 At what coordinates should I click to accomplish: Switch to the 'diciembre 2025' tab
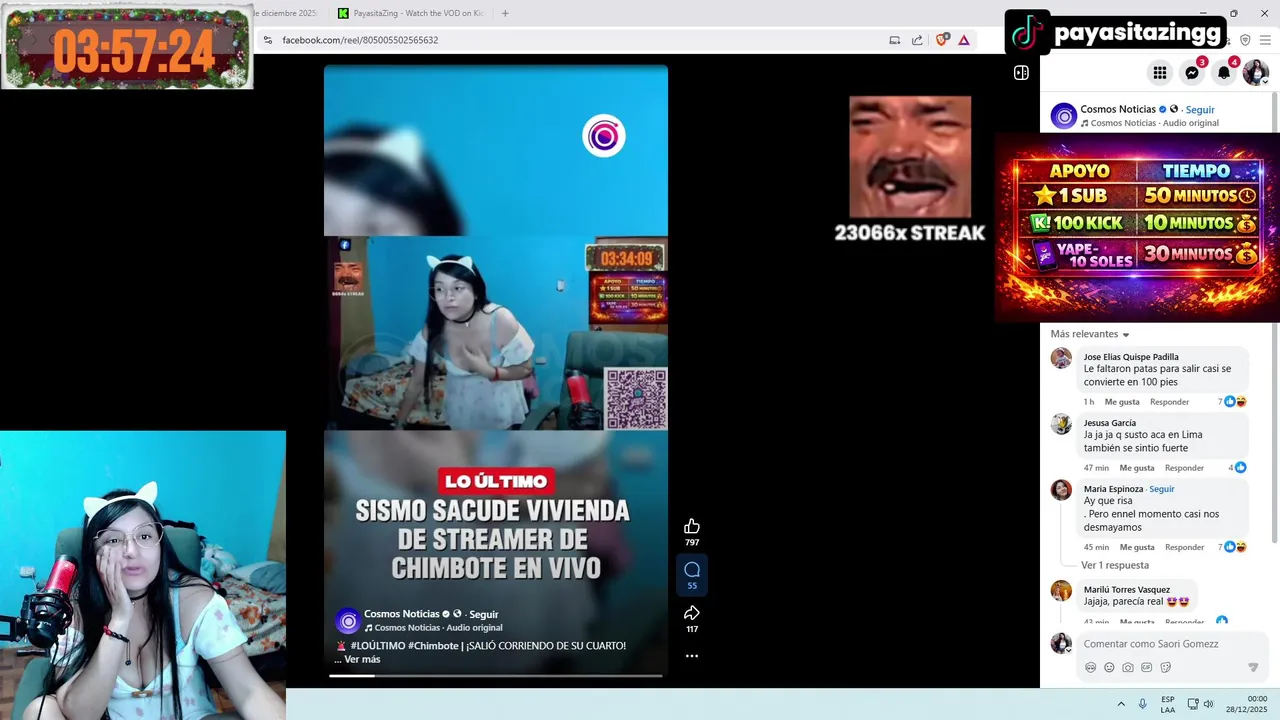click(x=285, y=13)
